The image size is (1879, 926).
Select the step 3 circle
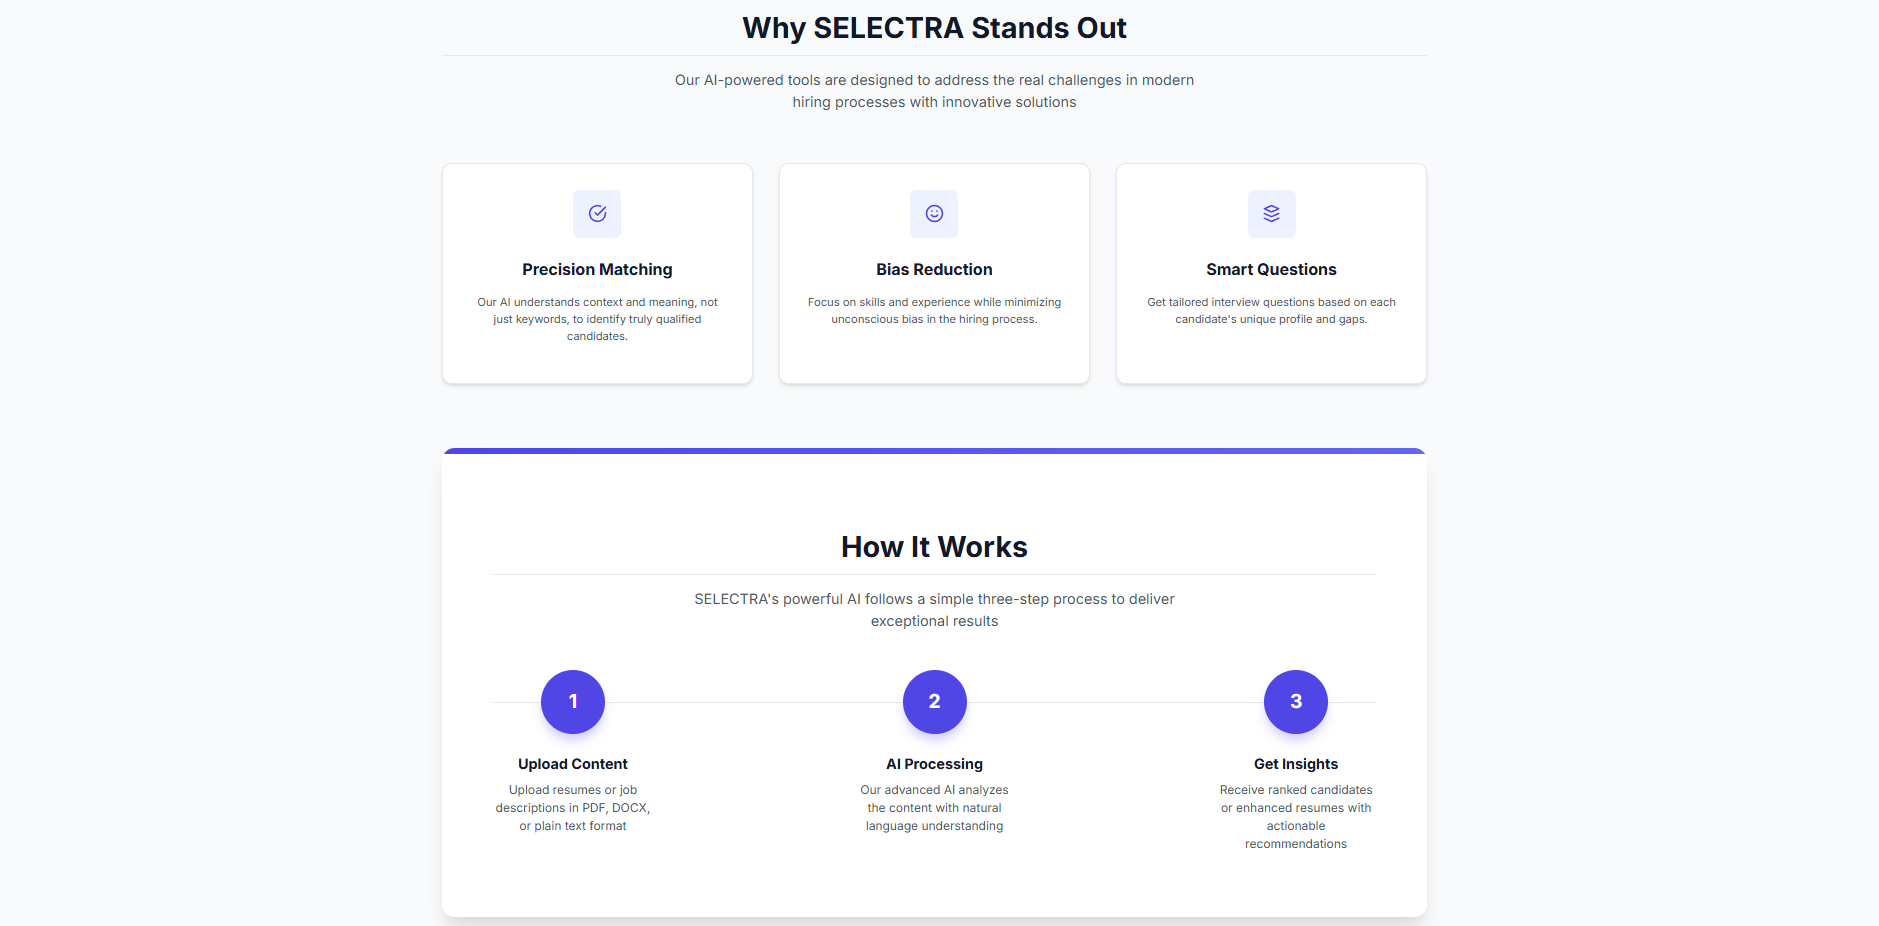pos(1296,702)
